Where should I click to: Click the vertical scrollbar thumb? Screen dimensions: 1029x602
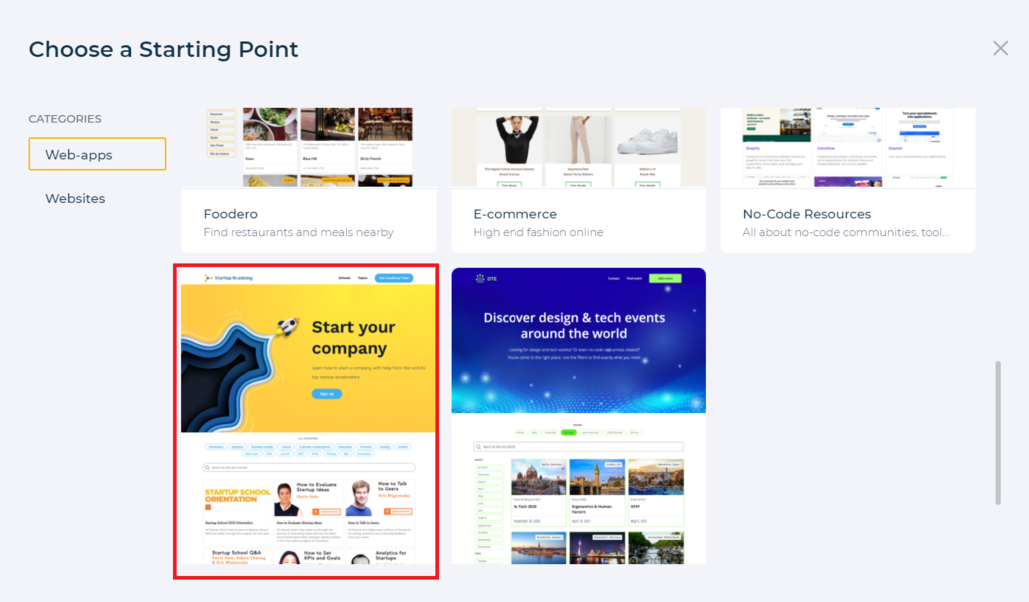(x=998, y=433)
